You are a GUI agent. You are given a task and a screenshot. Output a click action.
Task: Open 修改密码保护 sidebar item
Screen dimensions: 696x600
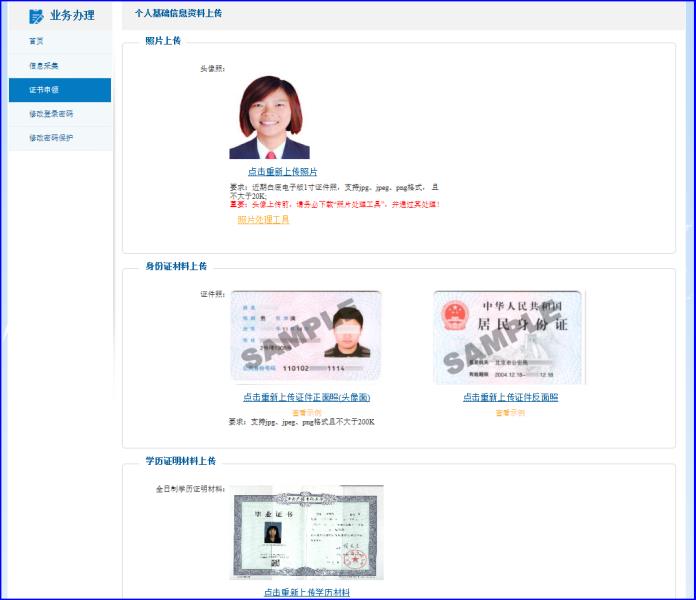click(x=51, y=138)
